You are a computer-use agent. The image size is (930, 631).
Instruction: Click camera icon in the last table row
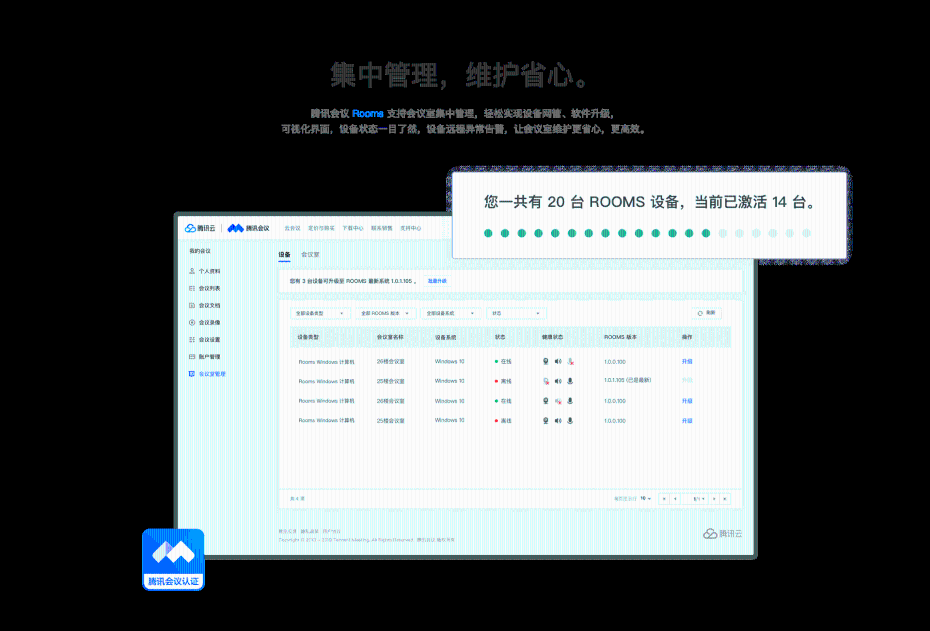pos(546,420)
